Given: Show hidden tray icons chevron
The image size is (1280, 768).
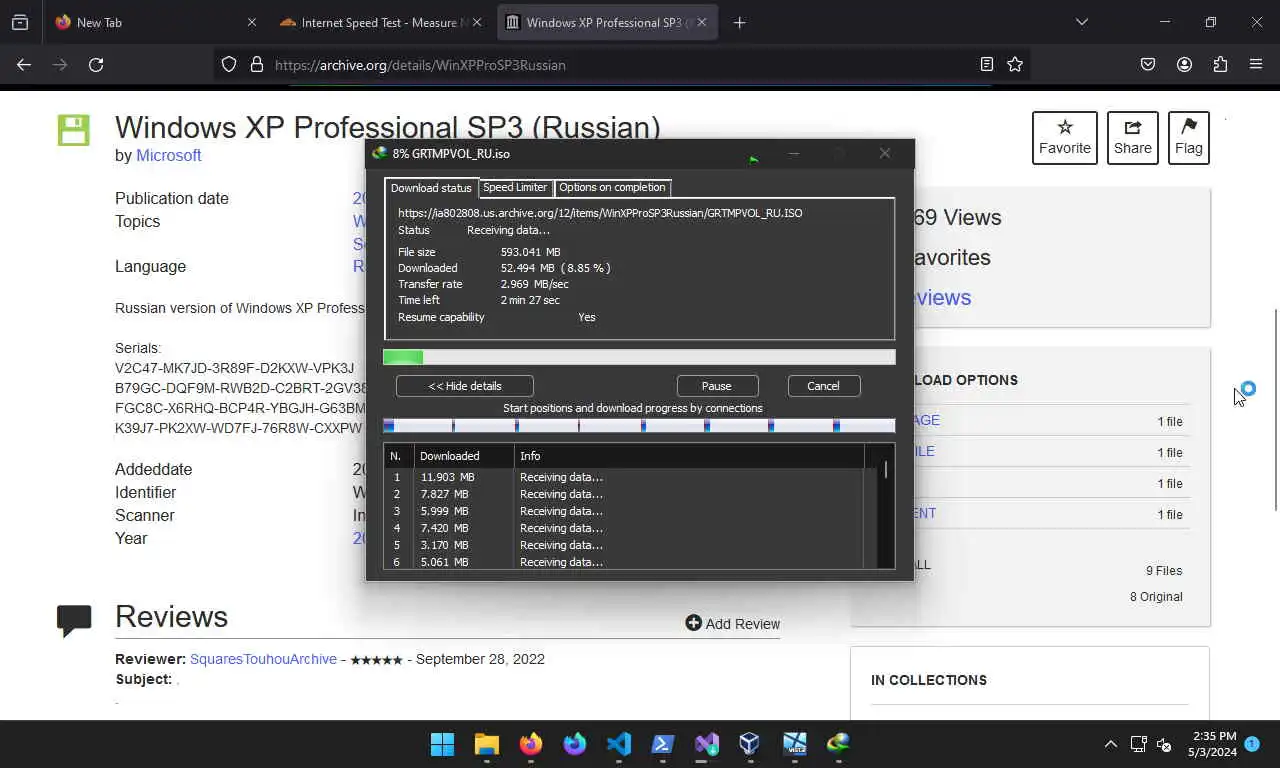Looking at the screenshot, I should click(1110, 744).
